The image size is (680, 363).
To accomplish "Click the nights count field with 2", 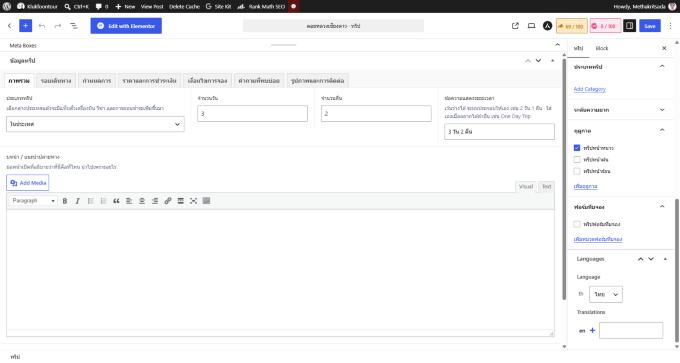I will click(376, 114).
